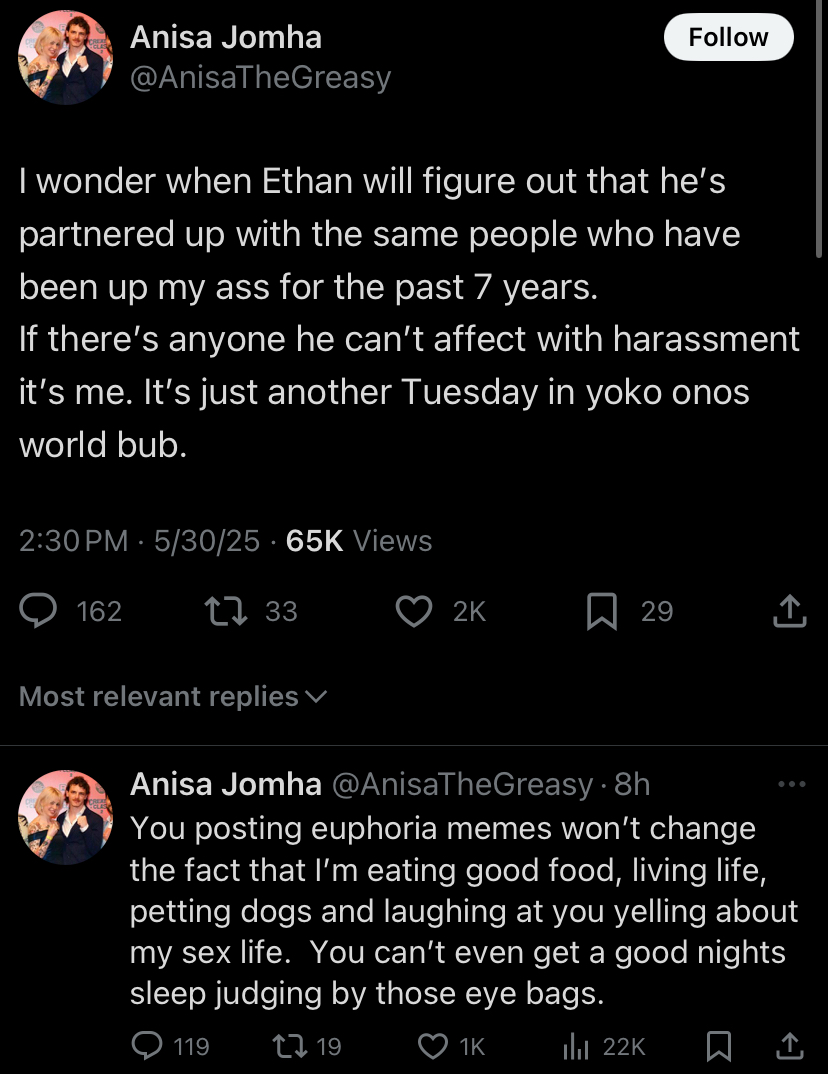Like the reply with 1K likes
The height and width of the screenshot is (1074, 828).
(x=433, y=1046)
